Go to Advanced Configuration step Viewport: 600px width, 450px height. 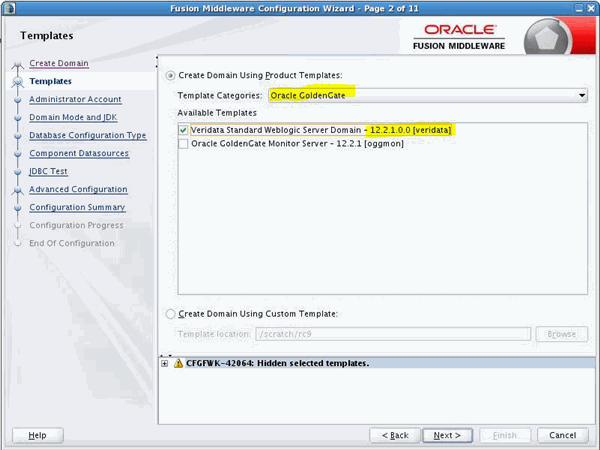coord(78,189)
